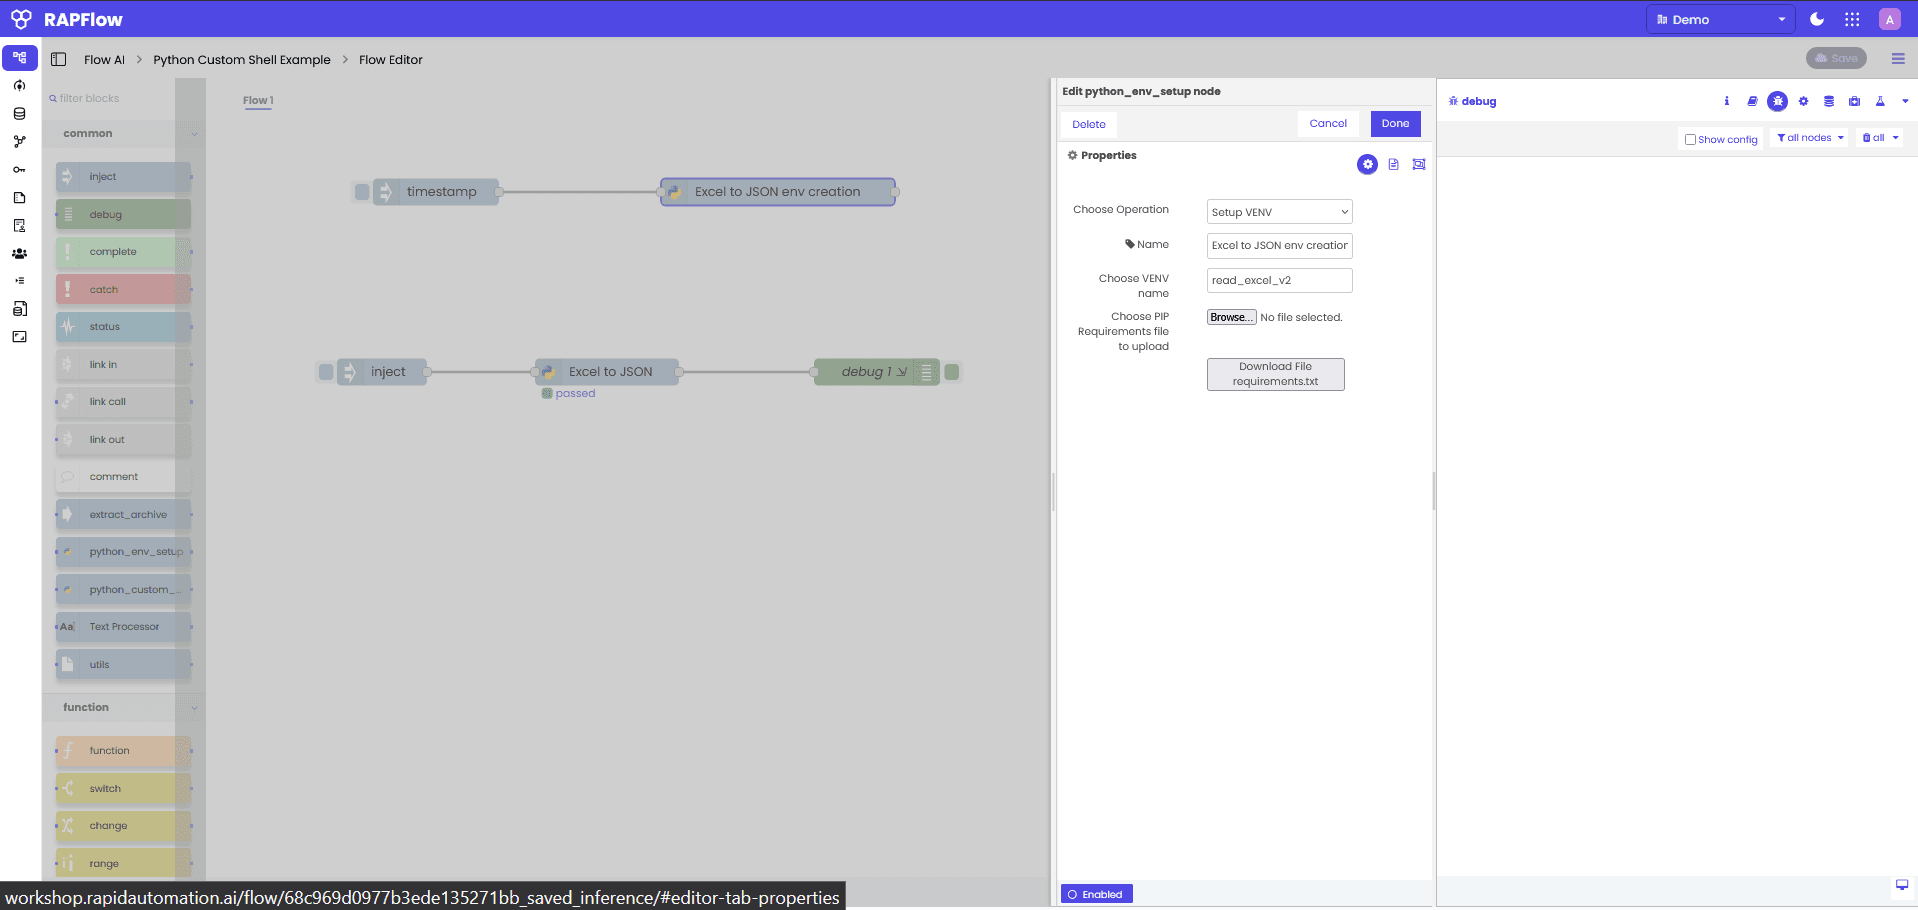Enable the Show config checkbox
The height and width of the screenshot is (910, 1918).
coord(1690,139)
